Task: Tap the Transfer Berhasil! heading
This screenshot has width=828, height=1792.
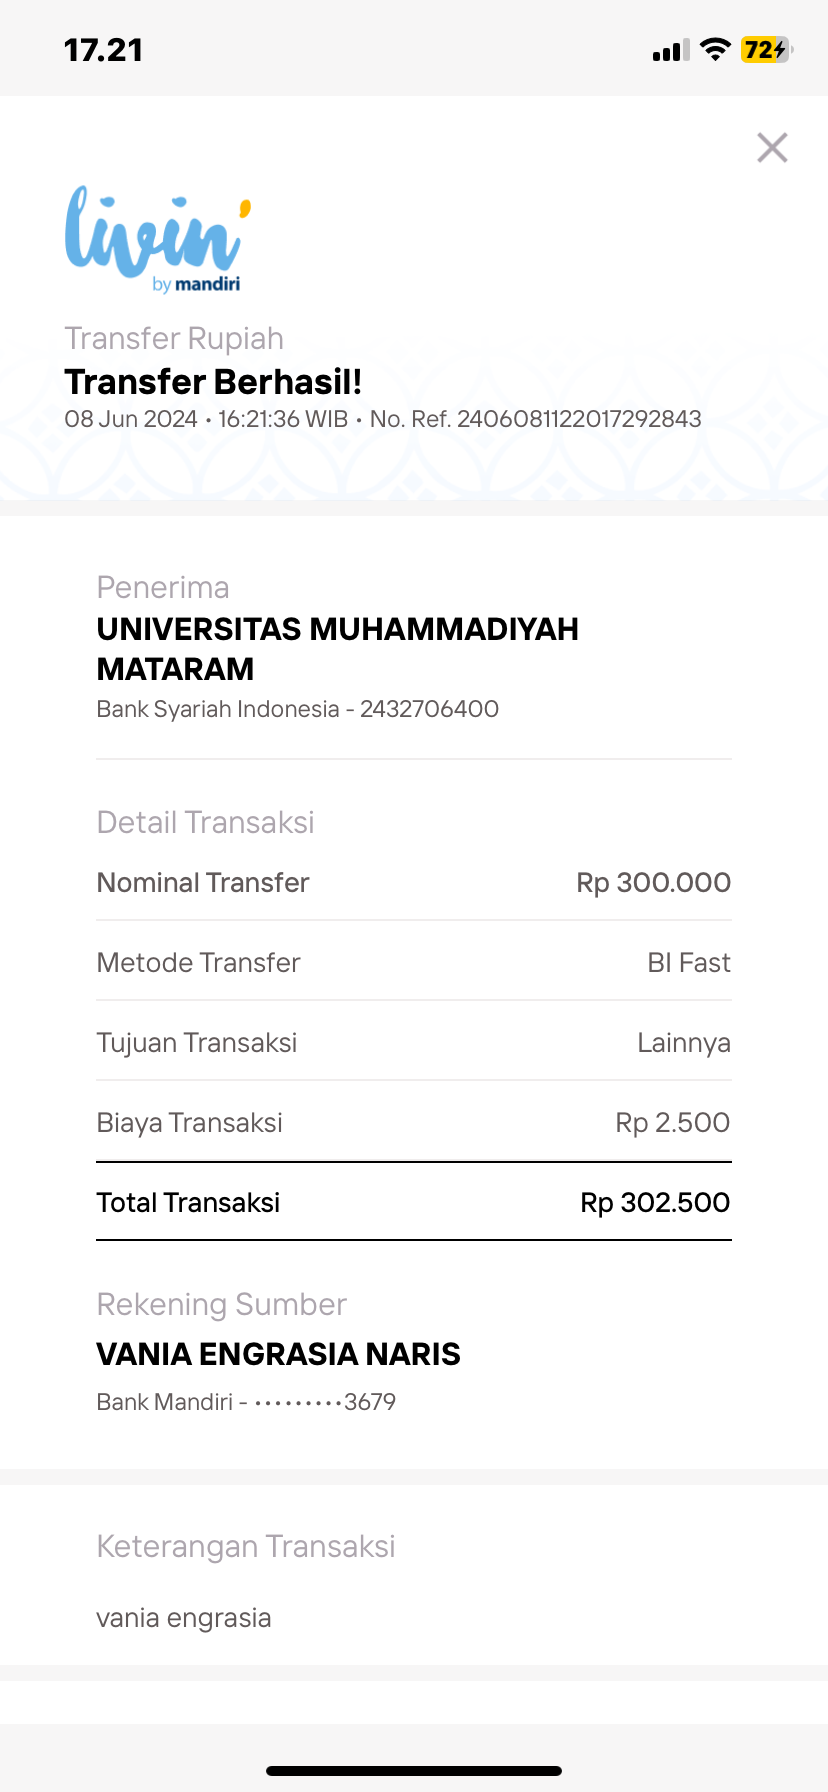Action: 213,382
